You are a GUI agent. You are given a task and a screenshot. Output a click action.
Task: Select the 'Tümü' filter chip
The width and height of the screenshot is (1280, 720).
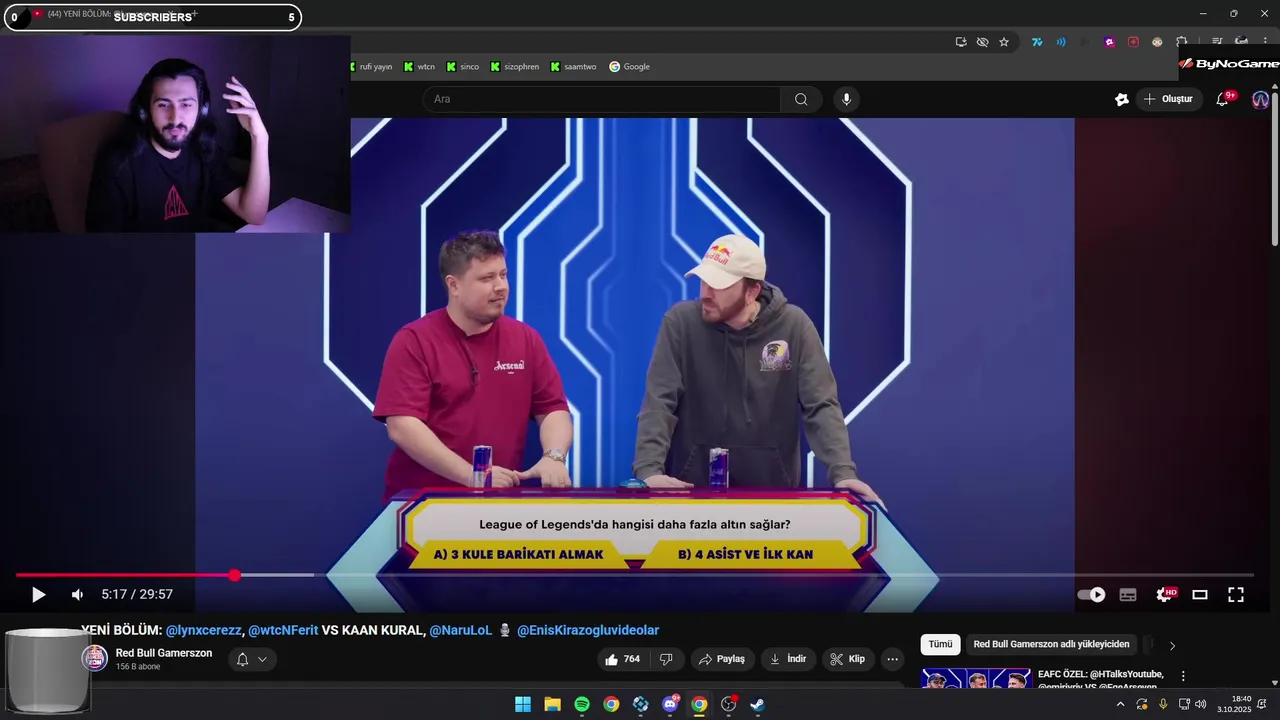tap(941, 645)
